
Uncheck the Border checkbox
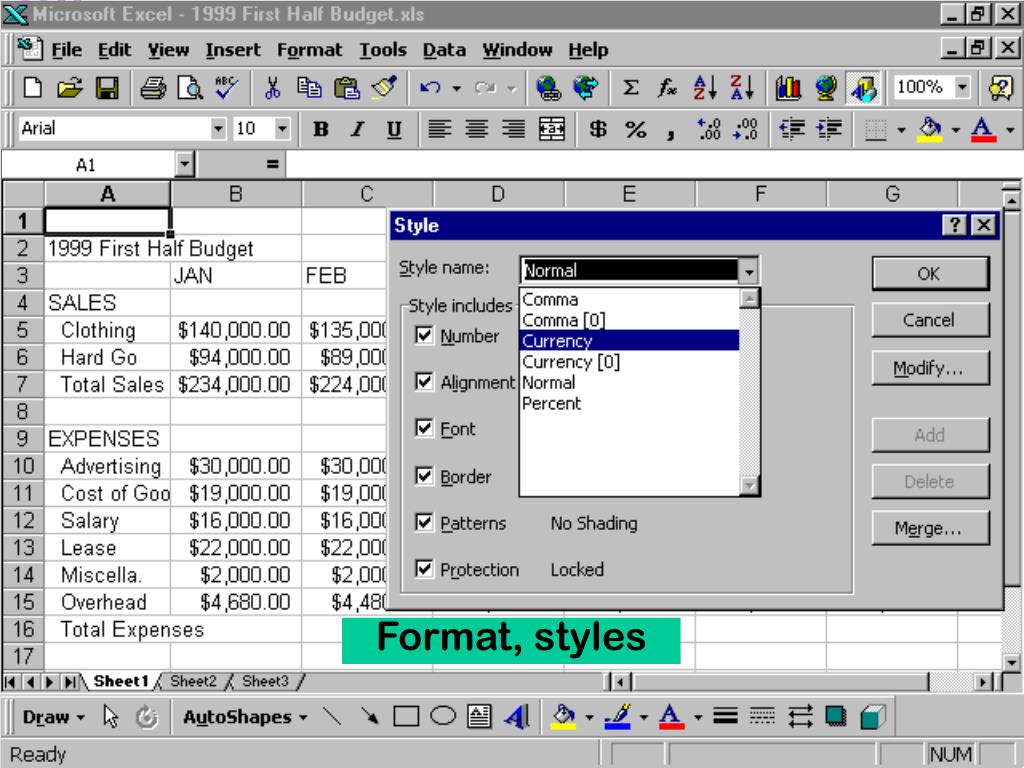pos(424,475)
